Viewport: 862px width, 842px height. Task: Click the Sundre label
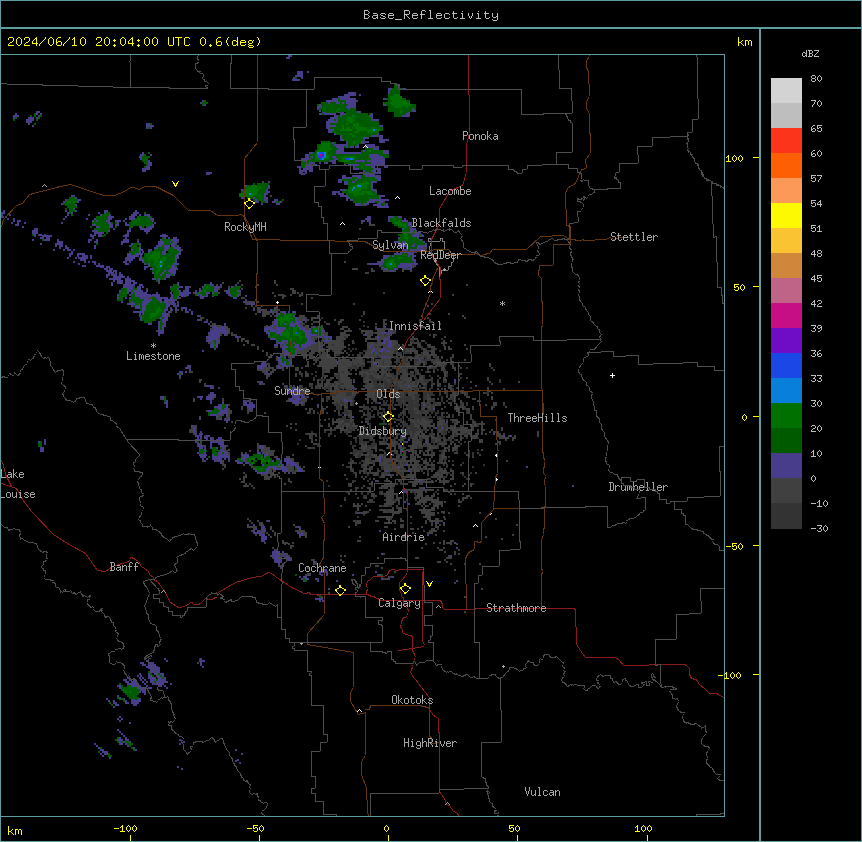[x=292, y=391]
